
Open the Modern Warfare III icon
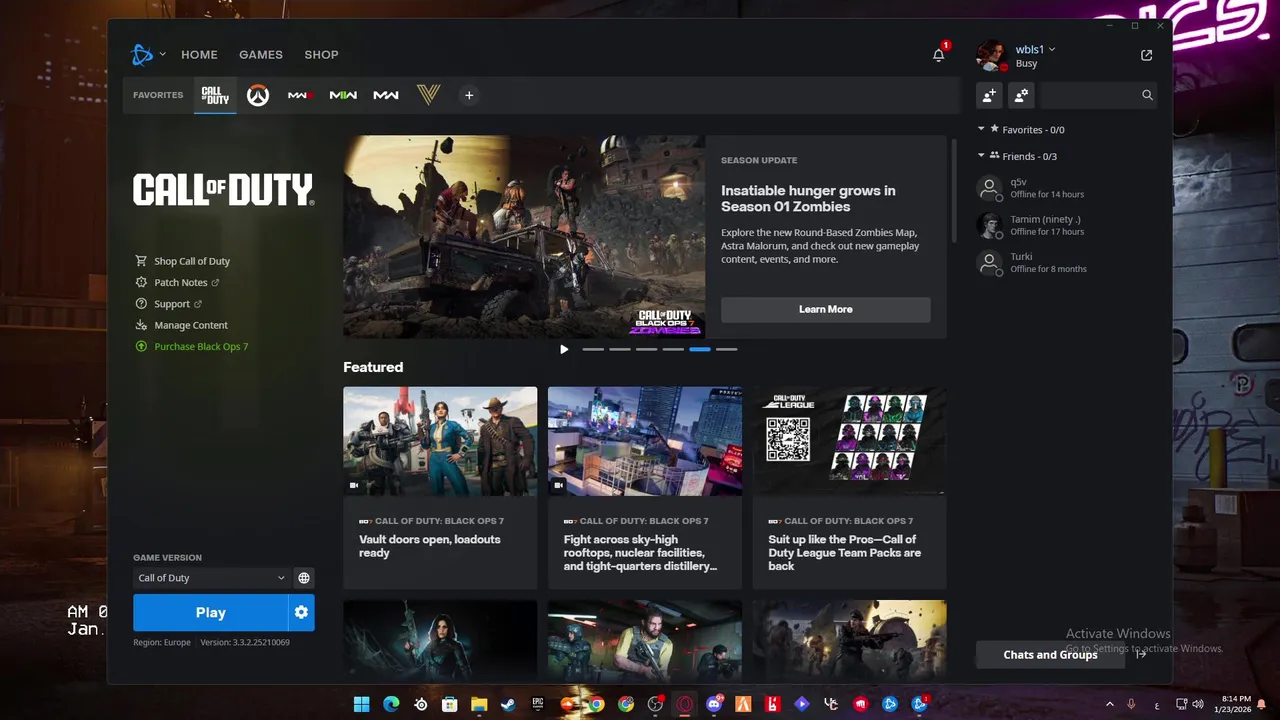point(300,95)
